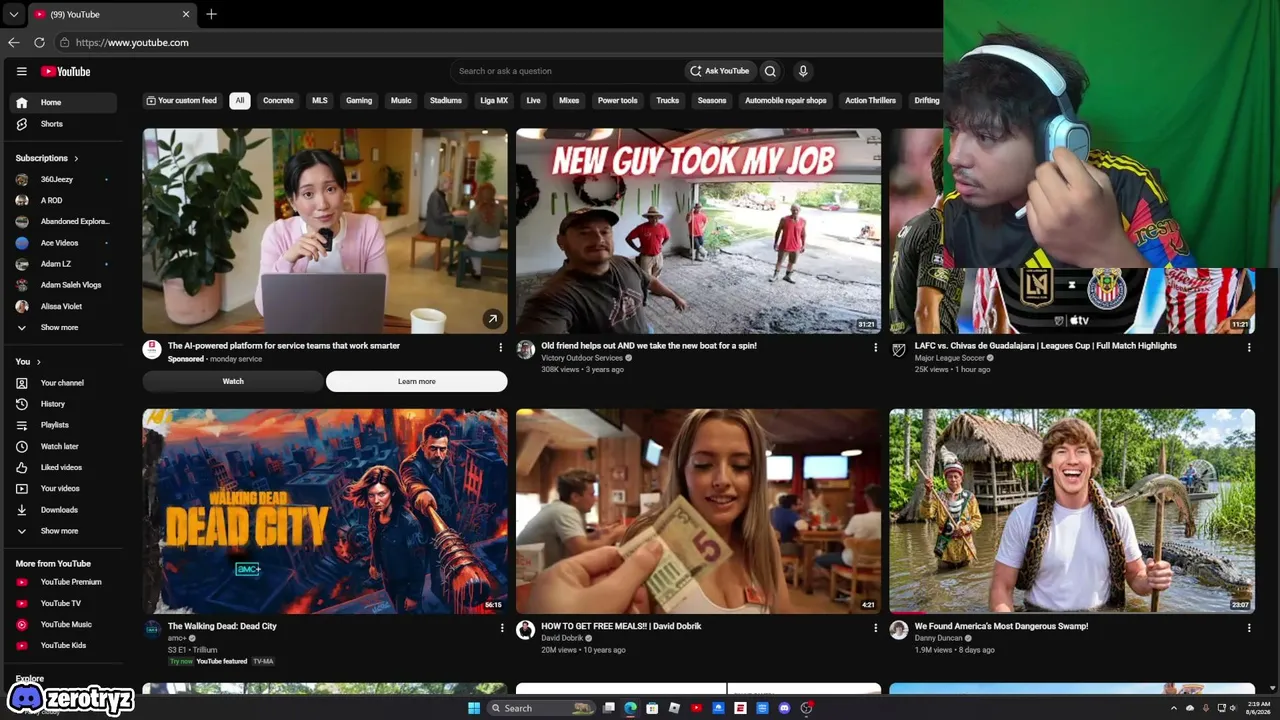The width and height of the screenshot is (1280, 720).
Task: Show hidden icons in the system tray
Action: pos(1174,708)
